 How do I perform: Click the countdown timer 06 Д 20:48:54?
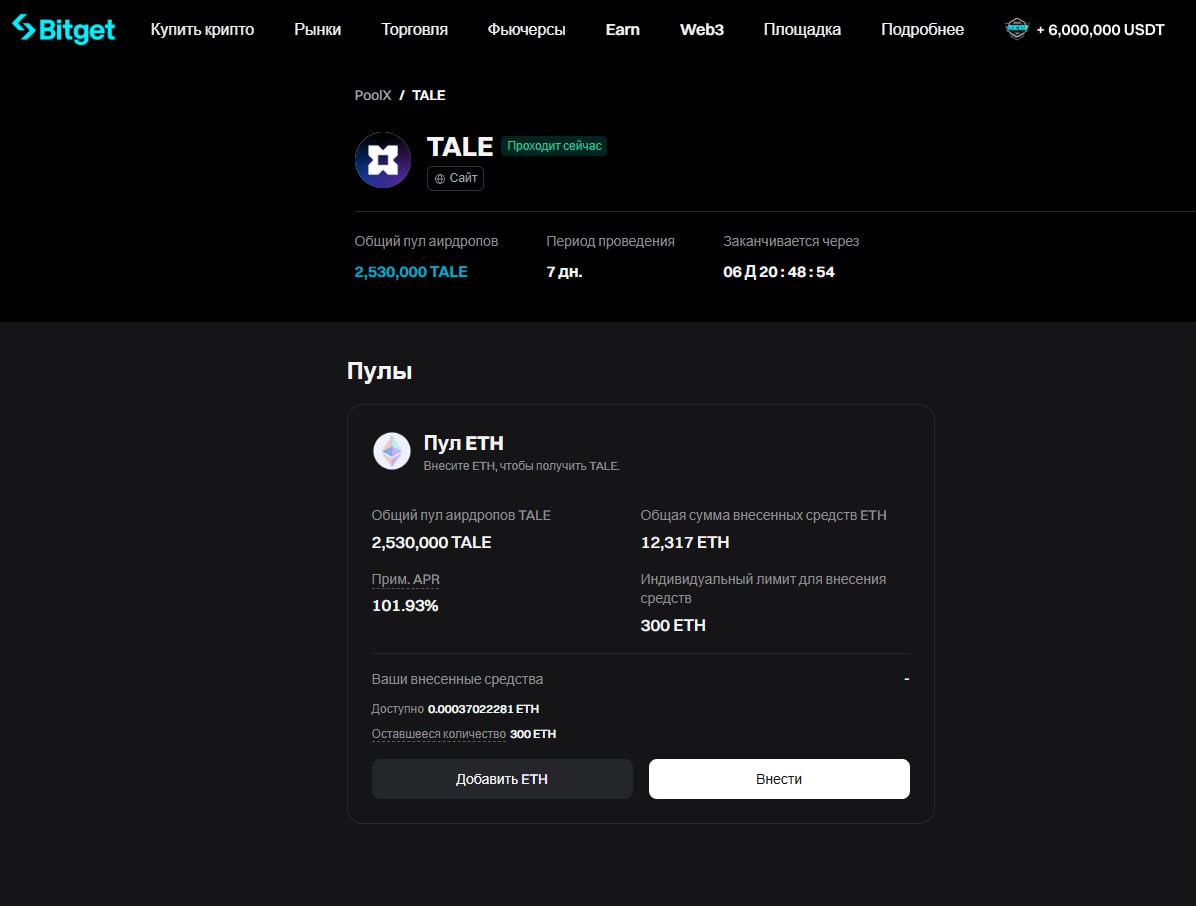779,271
